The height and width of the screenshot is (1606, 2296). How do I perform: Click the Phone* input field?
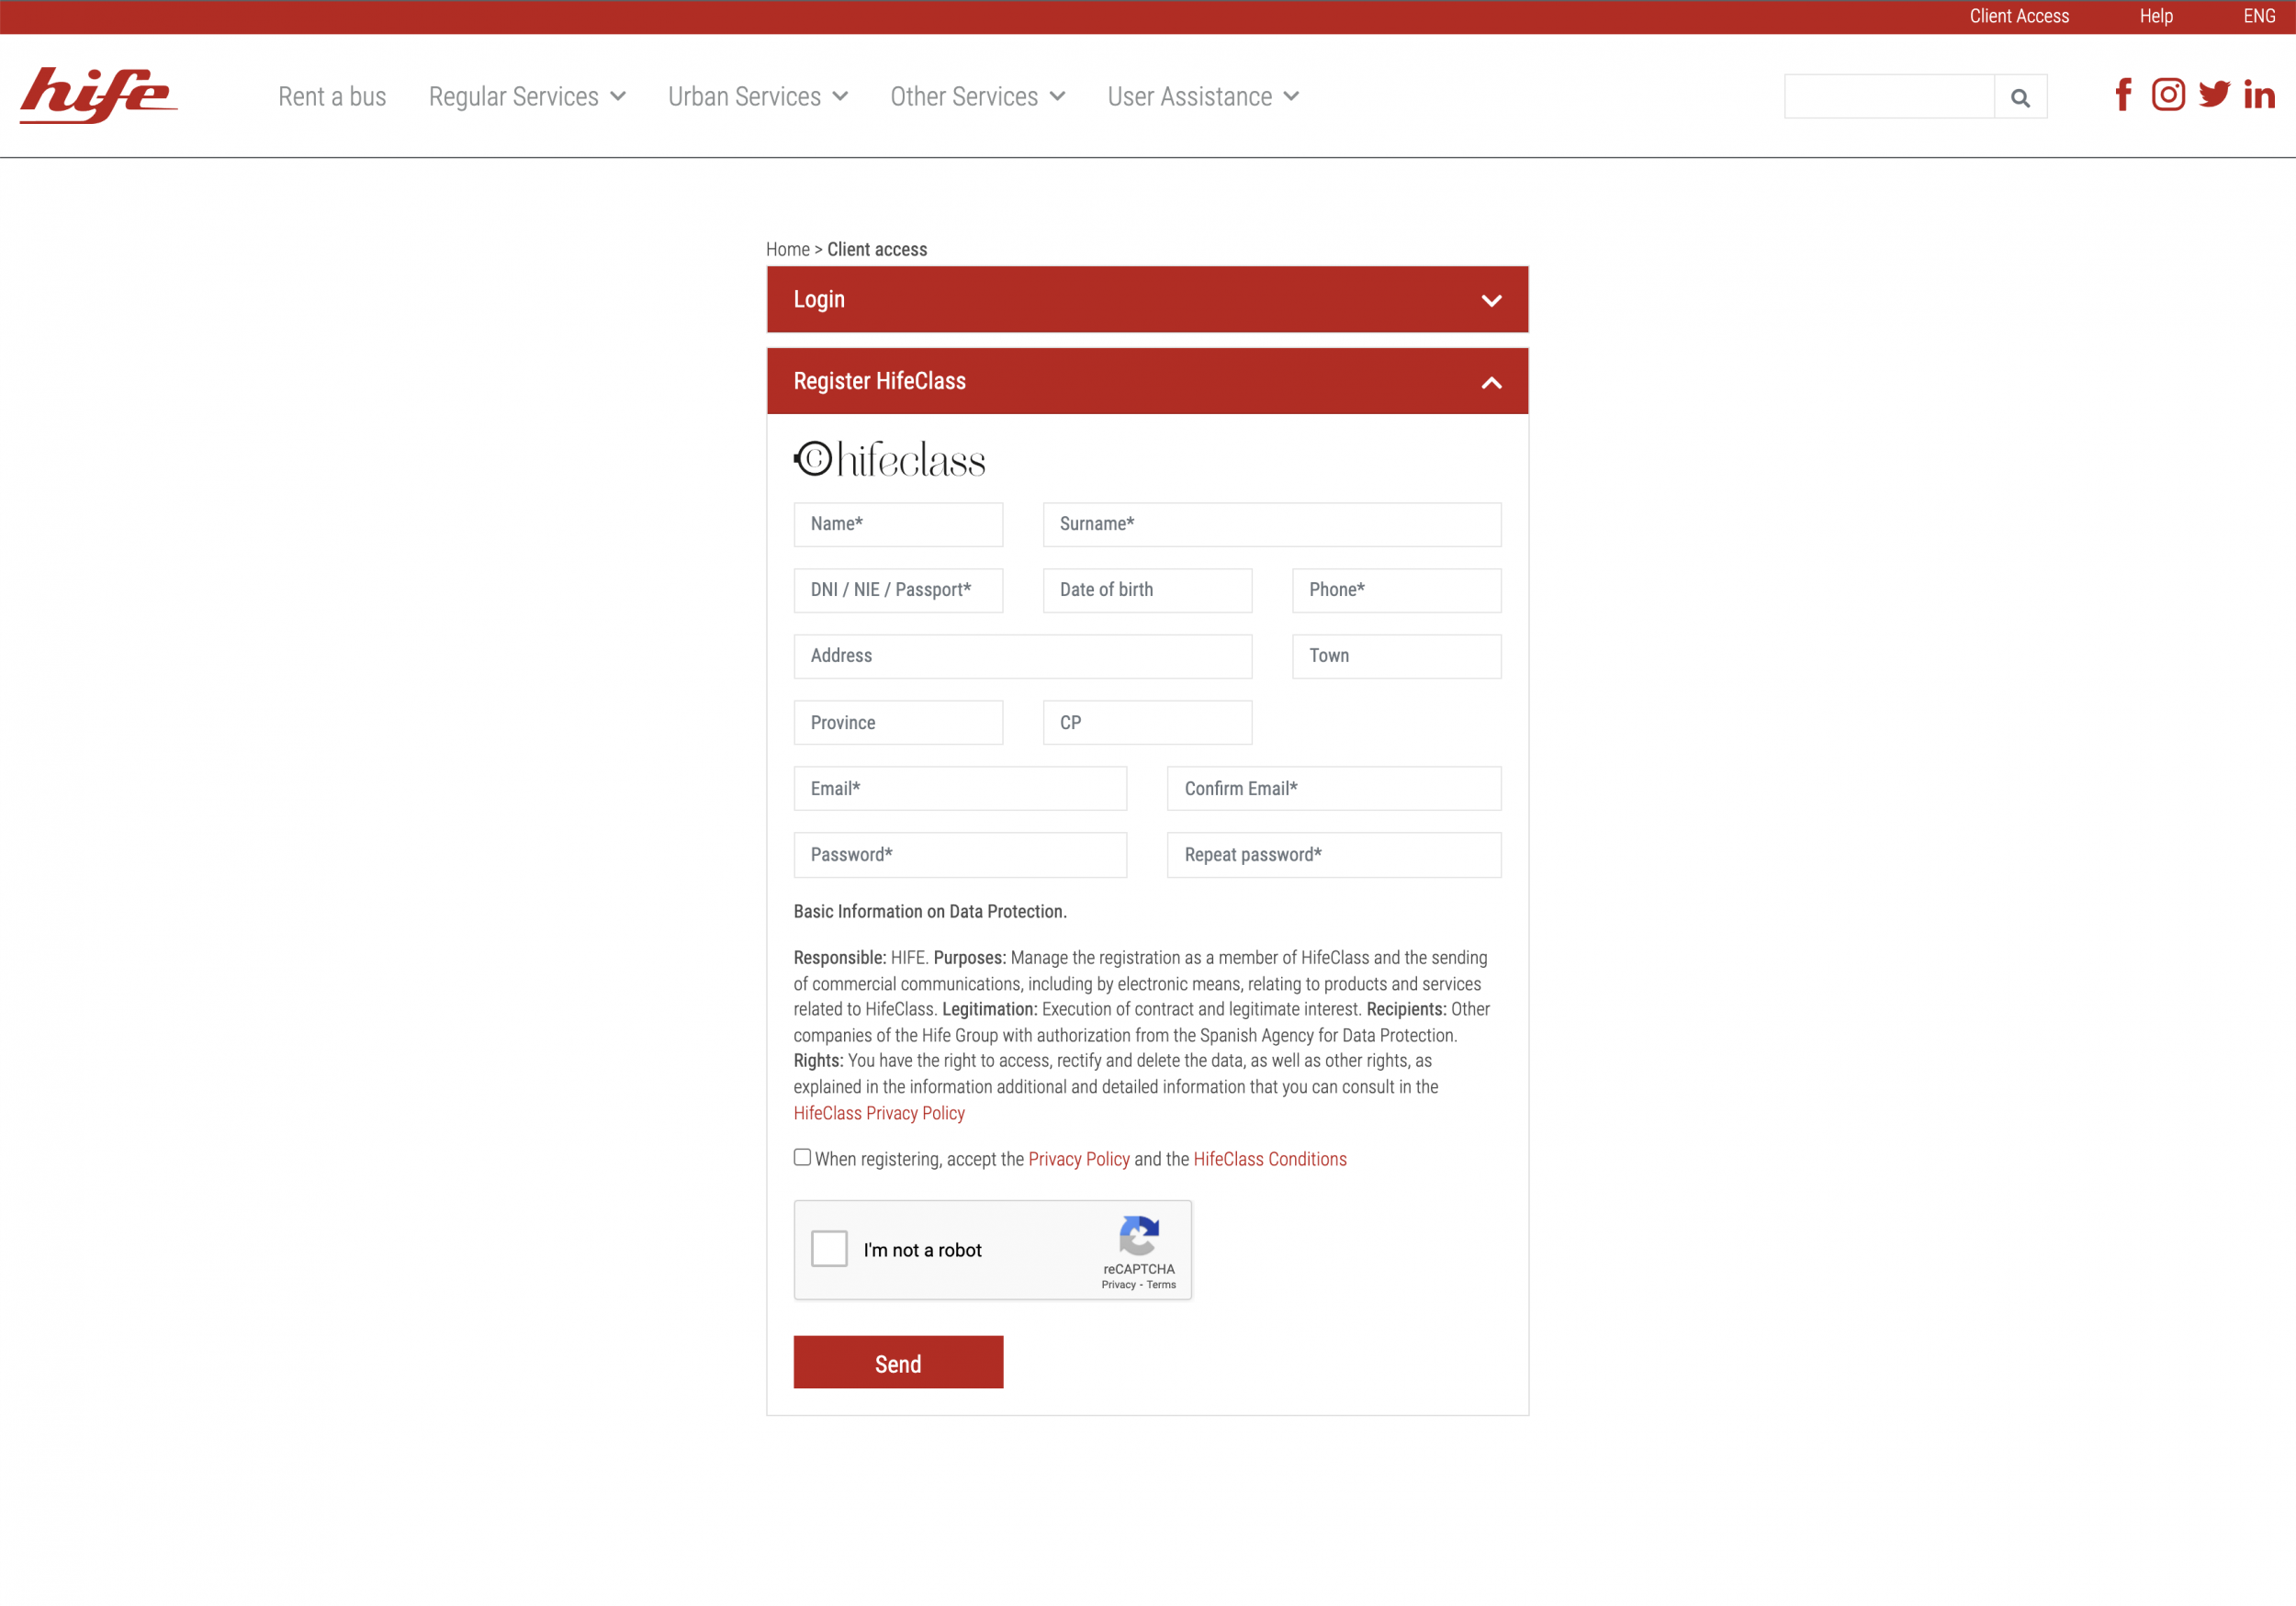coord(1396,591)
